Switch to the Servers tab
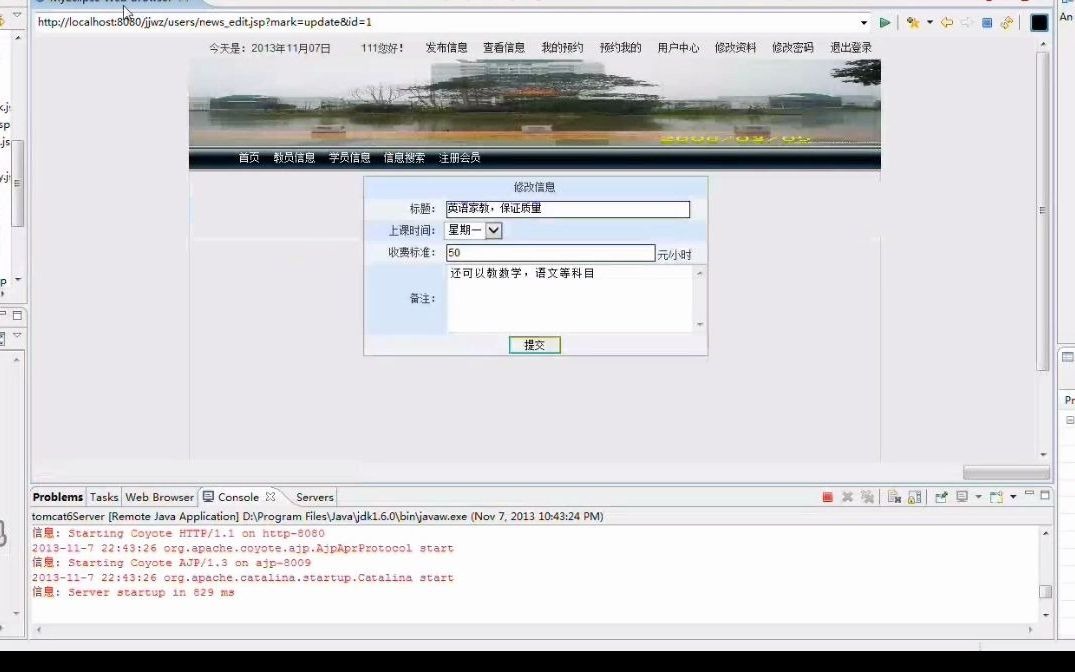This screenshot has height=672, width=1075. pyautogui.click(x=314, y=497)
